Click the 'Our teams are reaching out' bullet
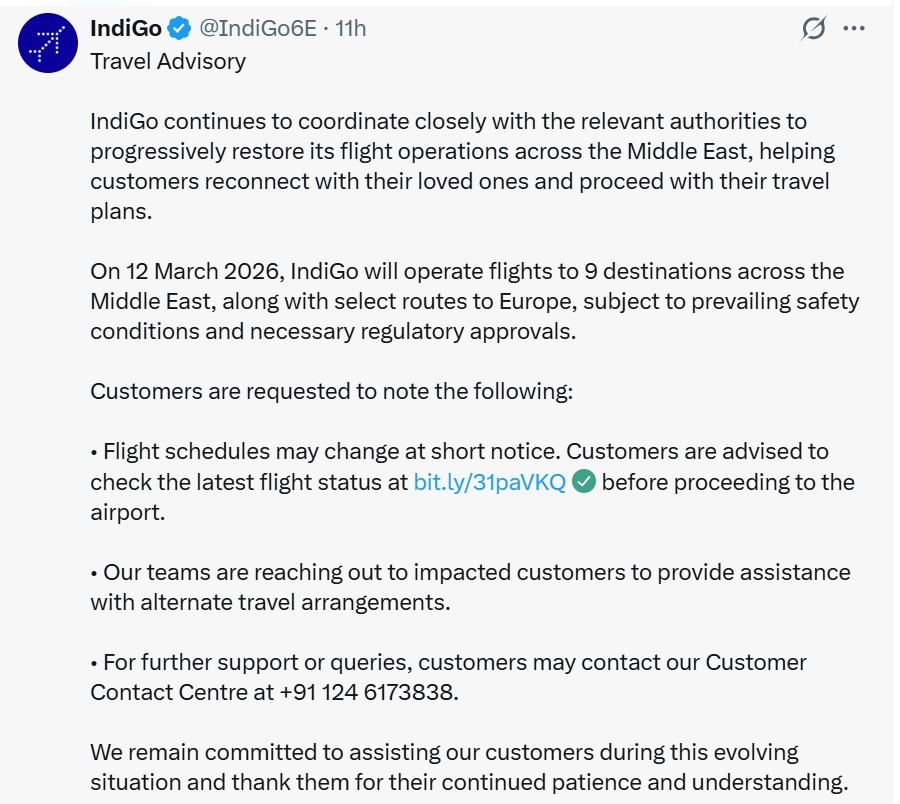This screenshot has height=804, width=900. (470, 588)
